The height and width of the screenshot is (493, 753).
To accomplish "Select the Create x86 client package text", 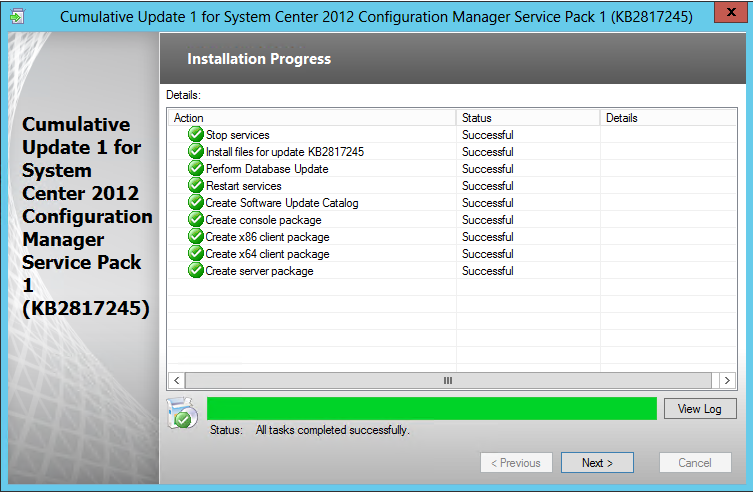I will coord(267,237).
